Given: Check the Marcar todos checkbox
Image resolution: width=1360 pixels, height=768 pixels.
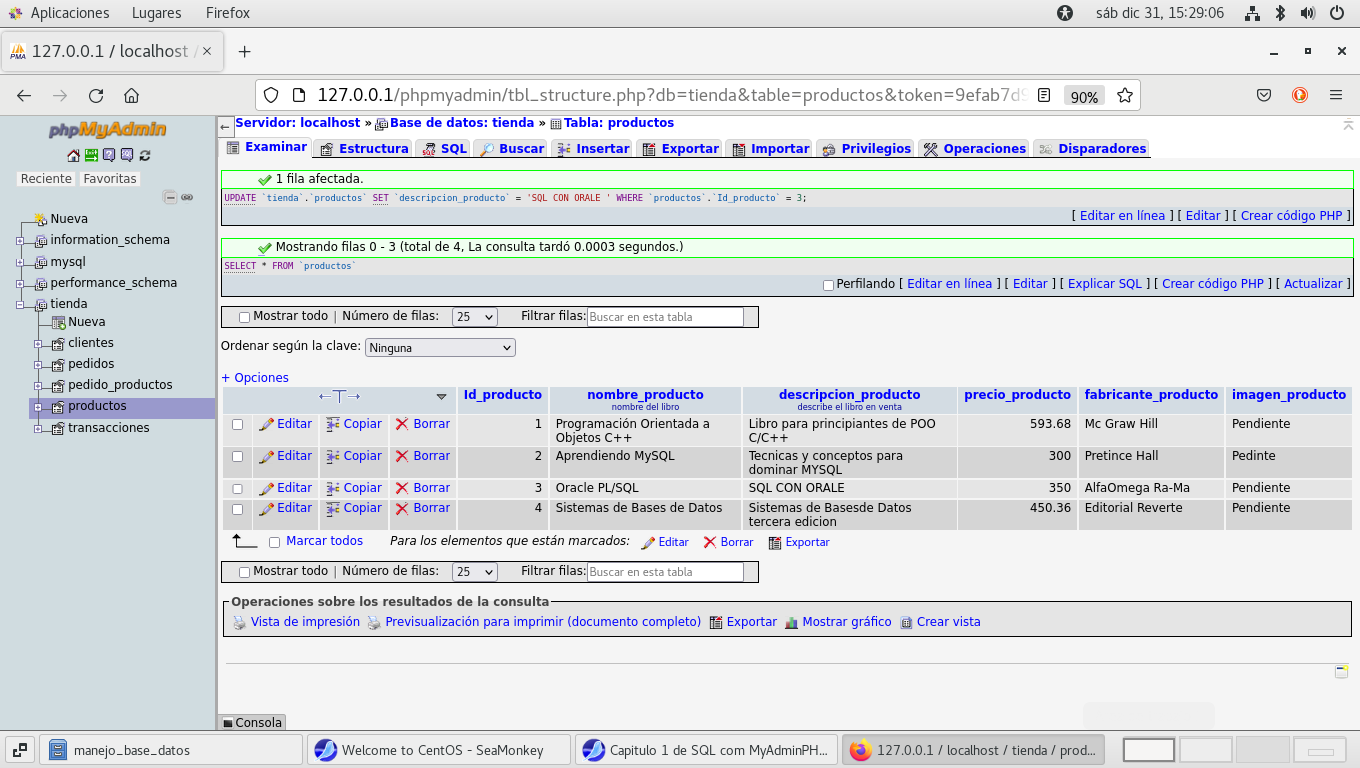Looking at the screenshot, I should click(274, 542).
